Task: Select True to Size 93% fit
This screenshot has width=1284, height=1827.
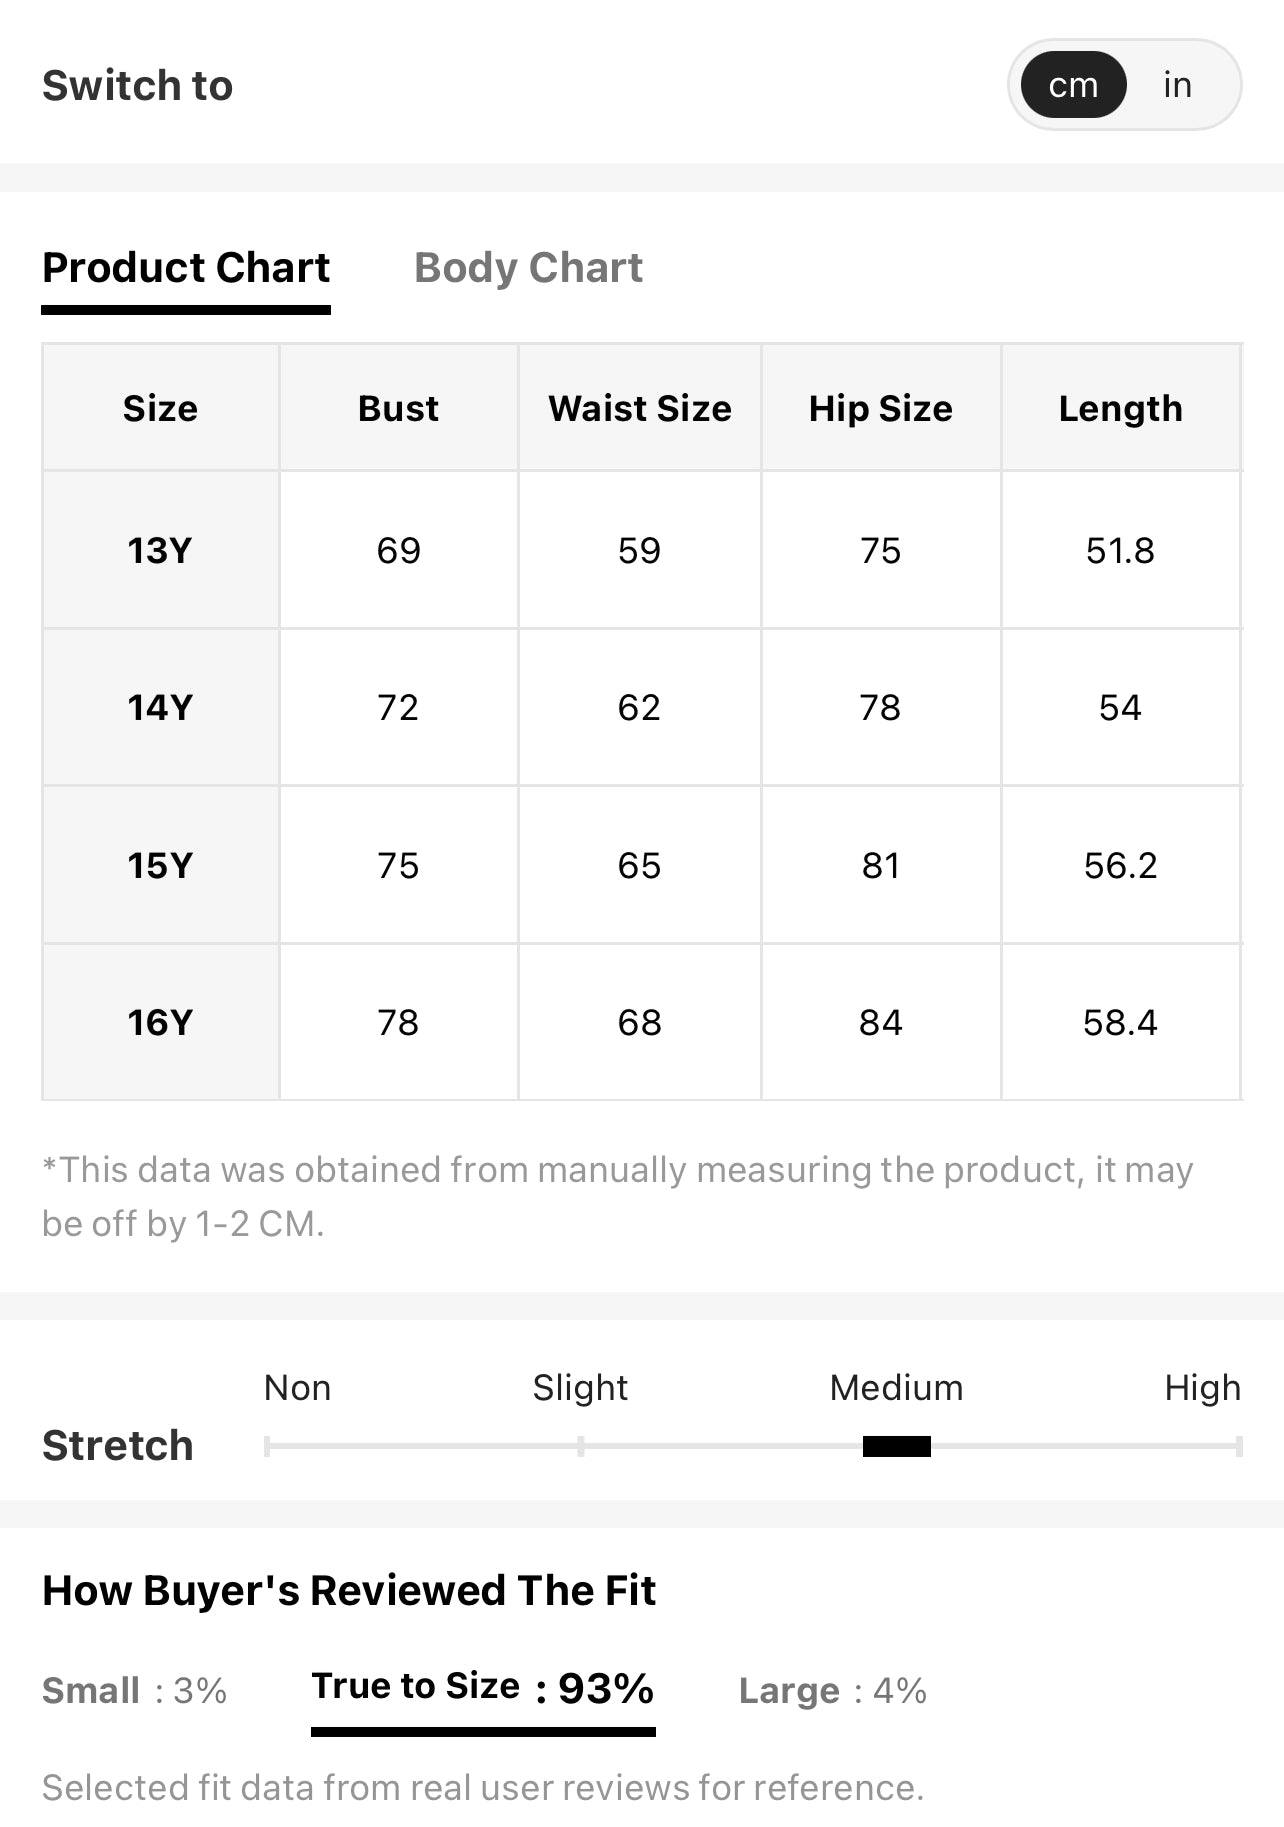Action: coord(483,1689)
